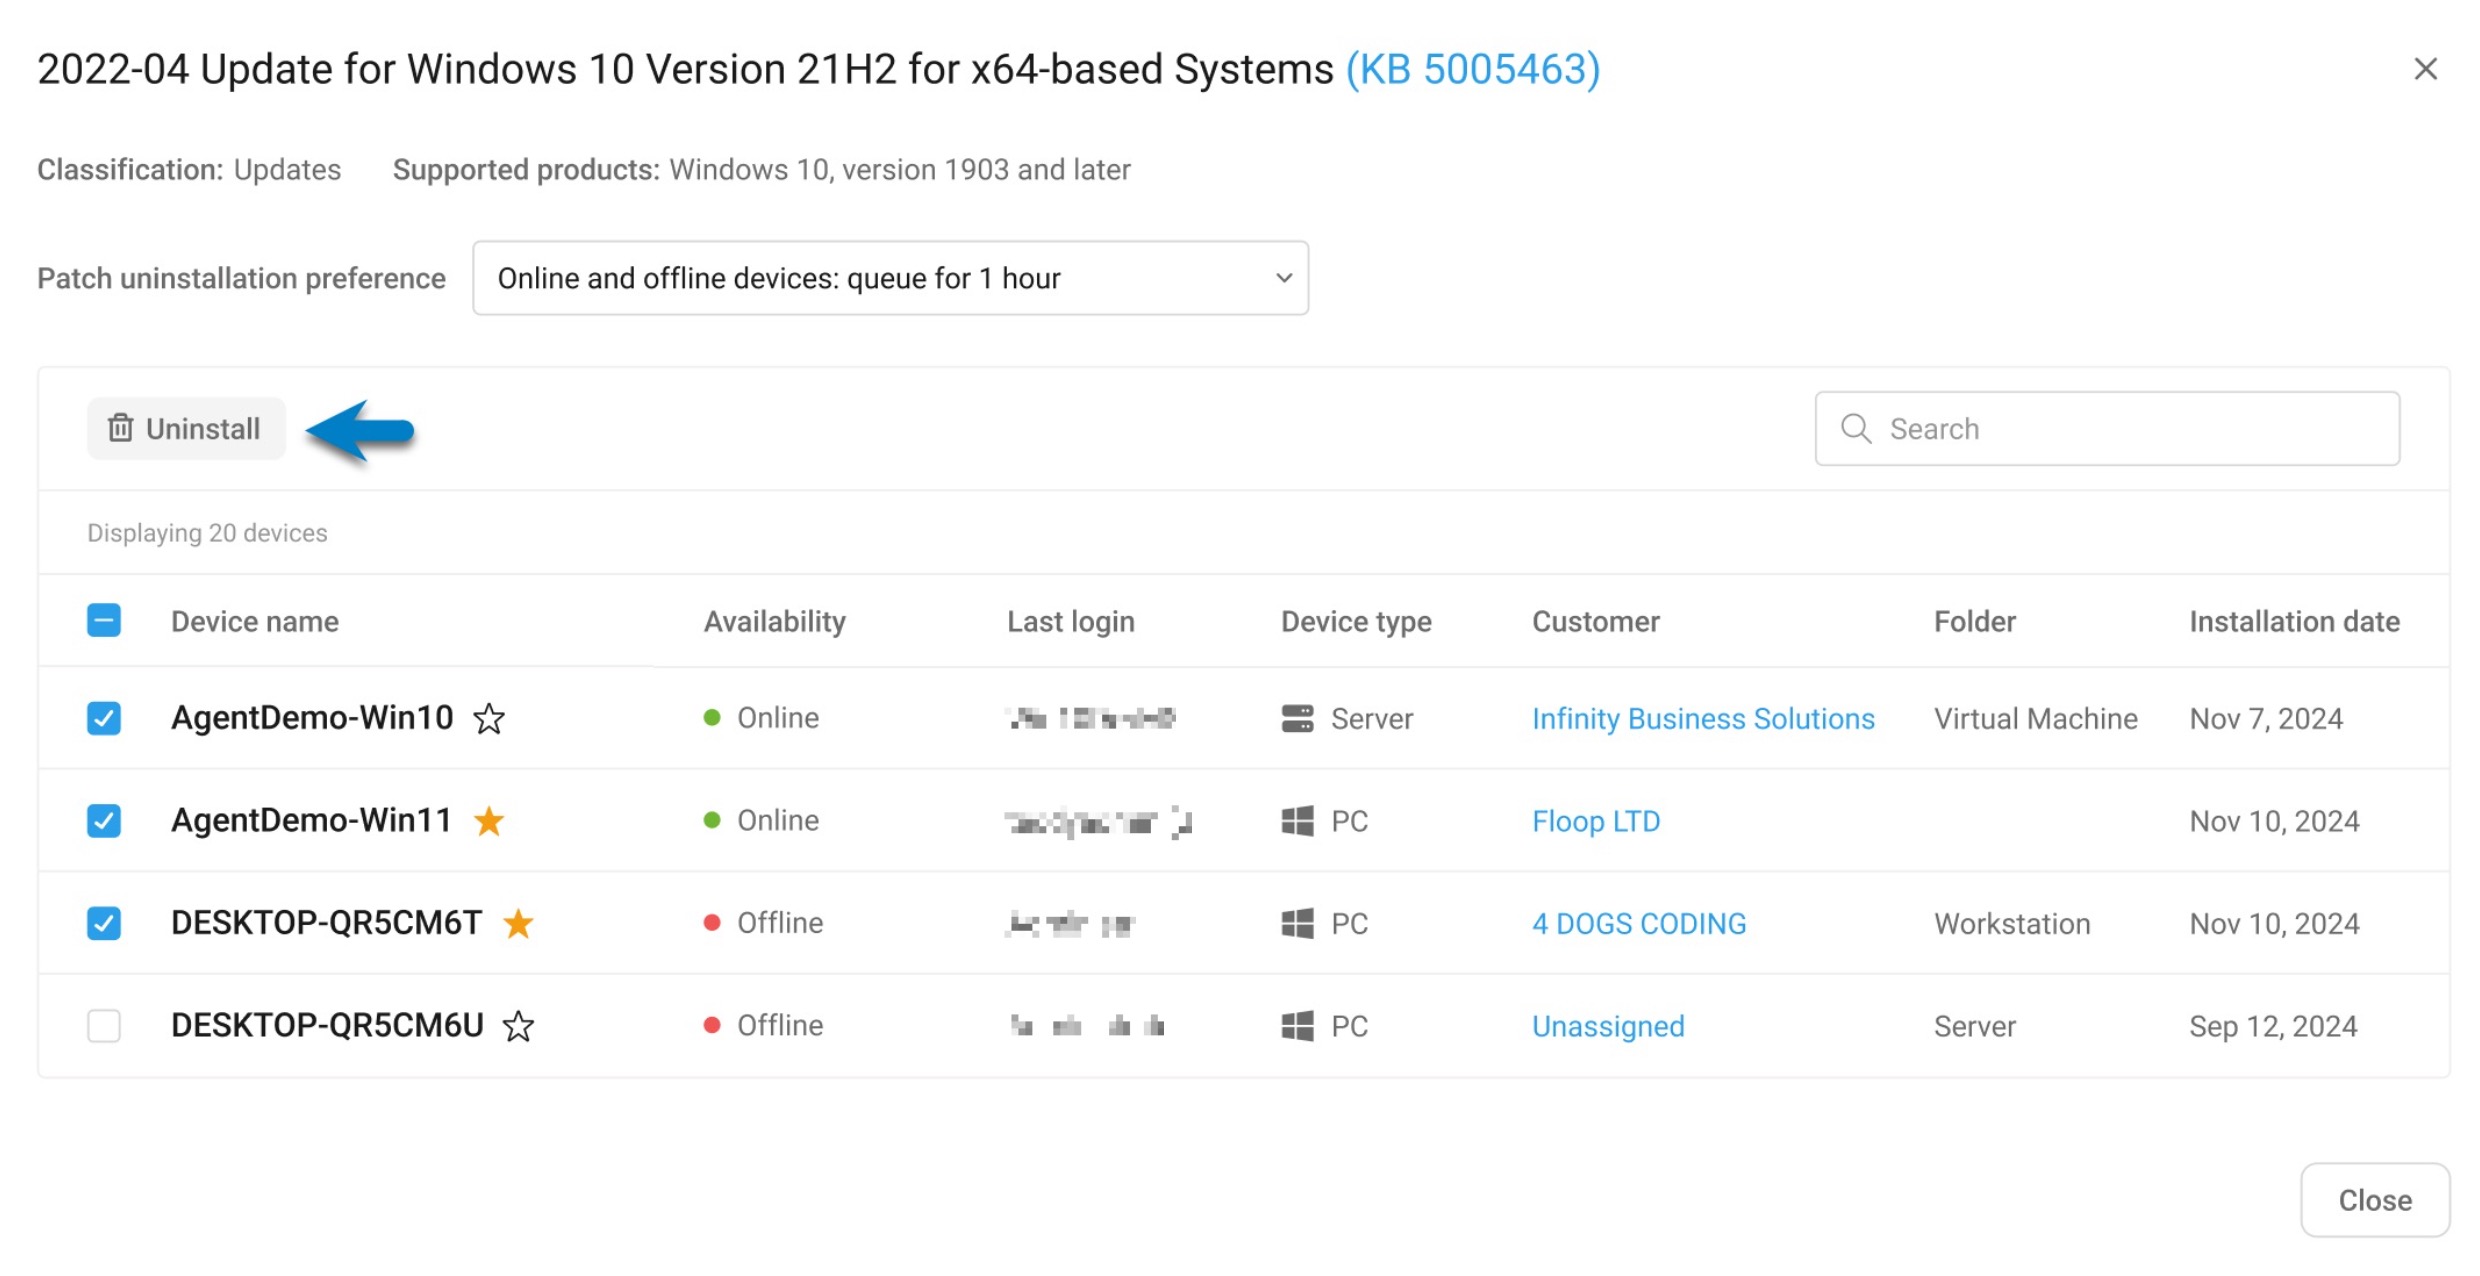Click the Server icon for AgentDemo-Win10
2480x1276 pixels.
click(x=1297, y=718)
